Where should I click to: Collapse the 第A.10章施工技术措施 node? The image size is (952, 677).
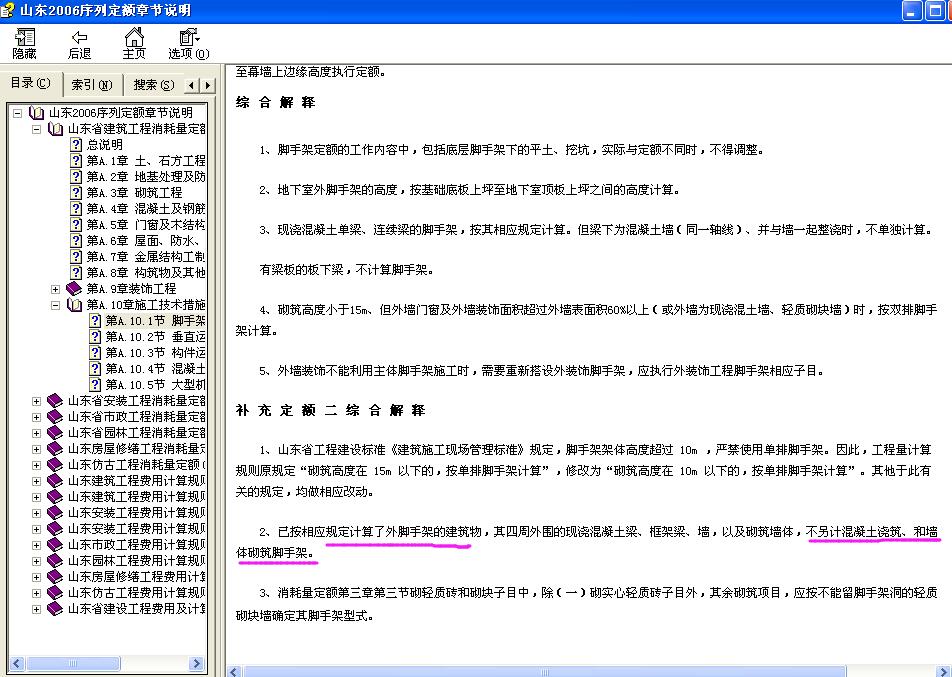(55, 305)
